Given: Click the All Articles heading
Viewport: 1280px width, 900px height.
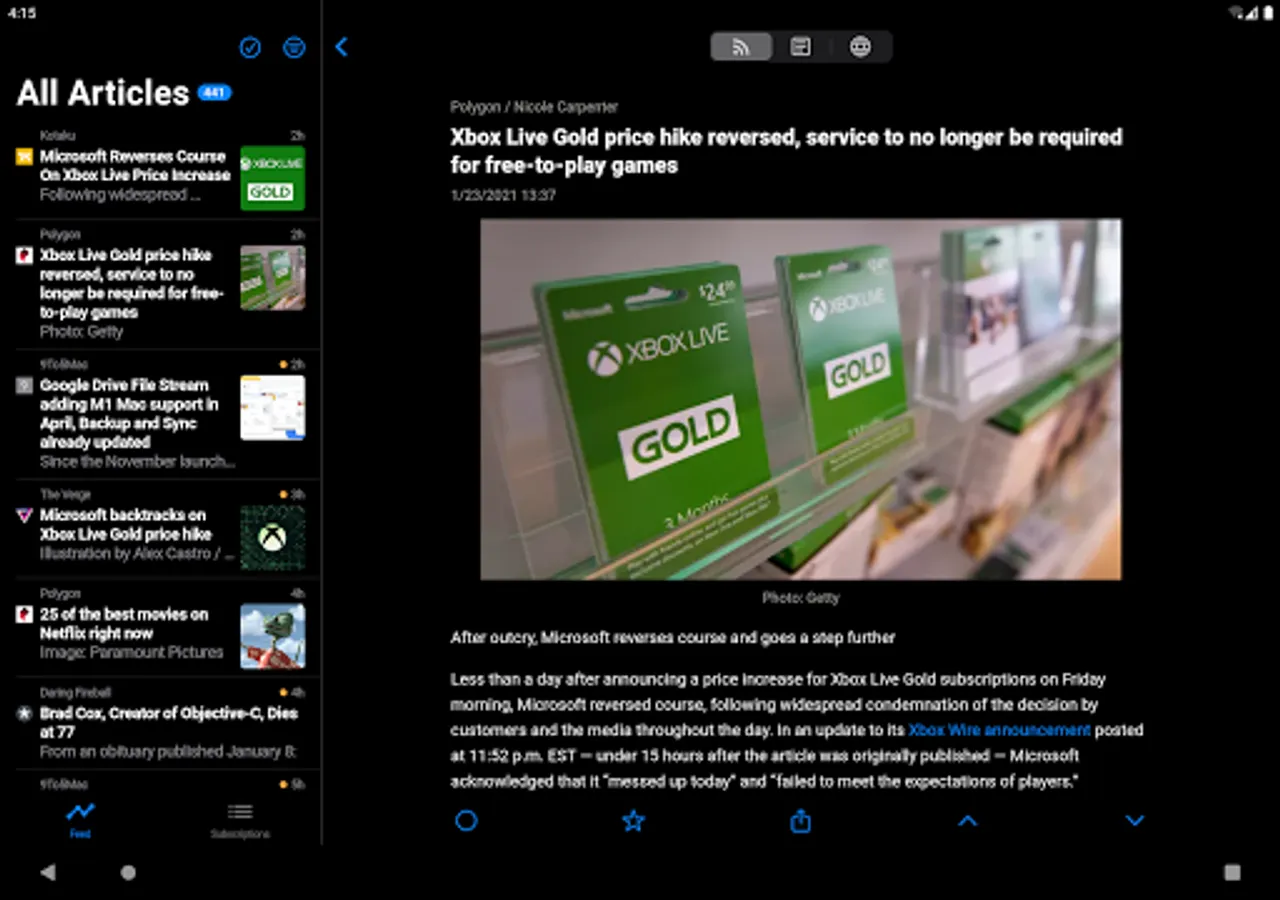Looking at the screenshot, I should coord(103,93).
